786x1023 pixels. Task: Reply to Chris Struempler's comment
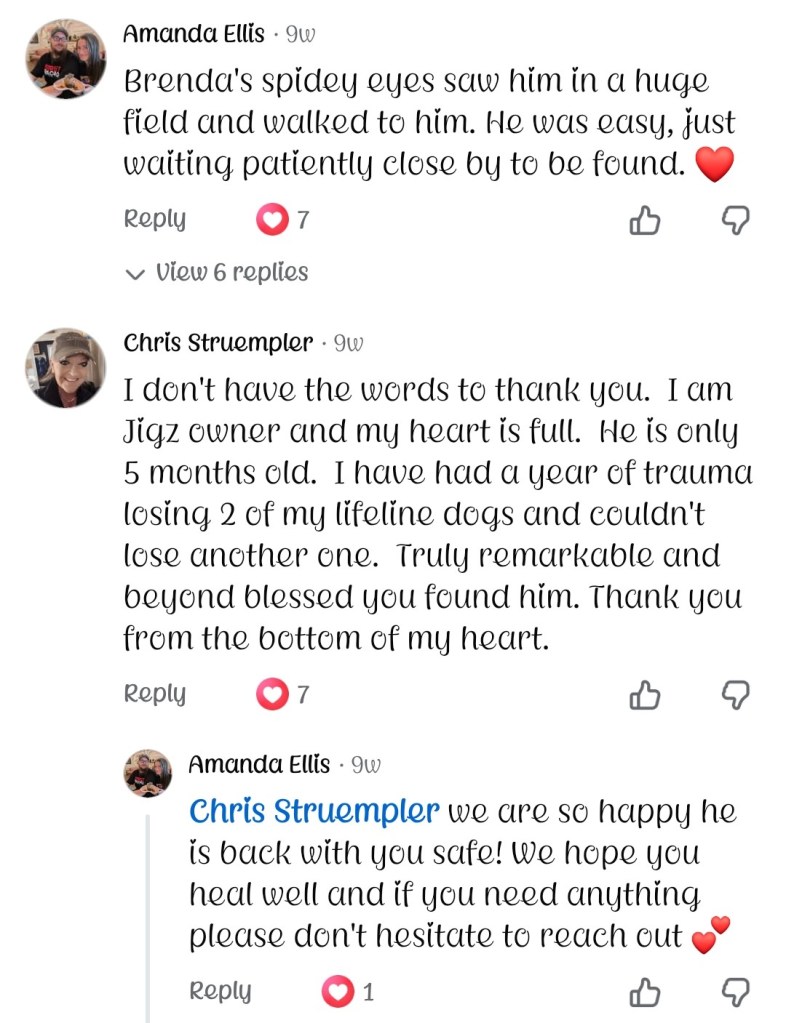(155, 693)
